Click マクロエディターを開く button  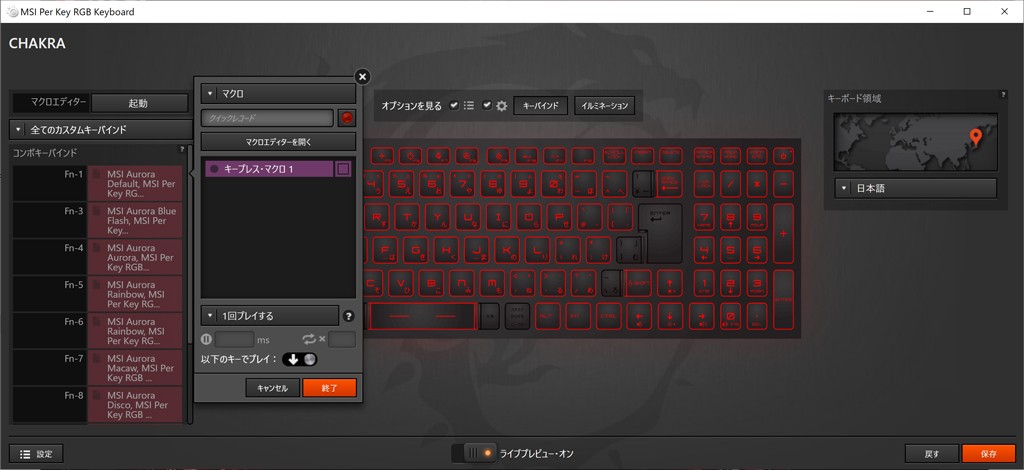pos(278,142)
